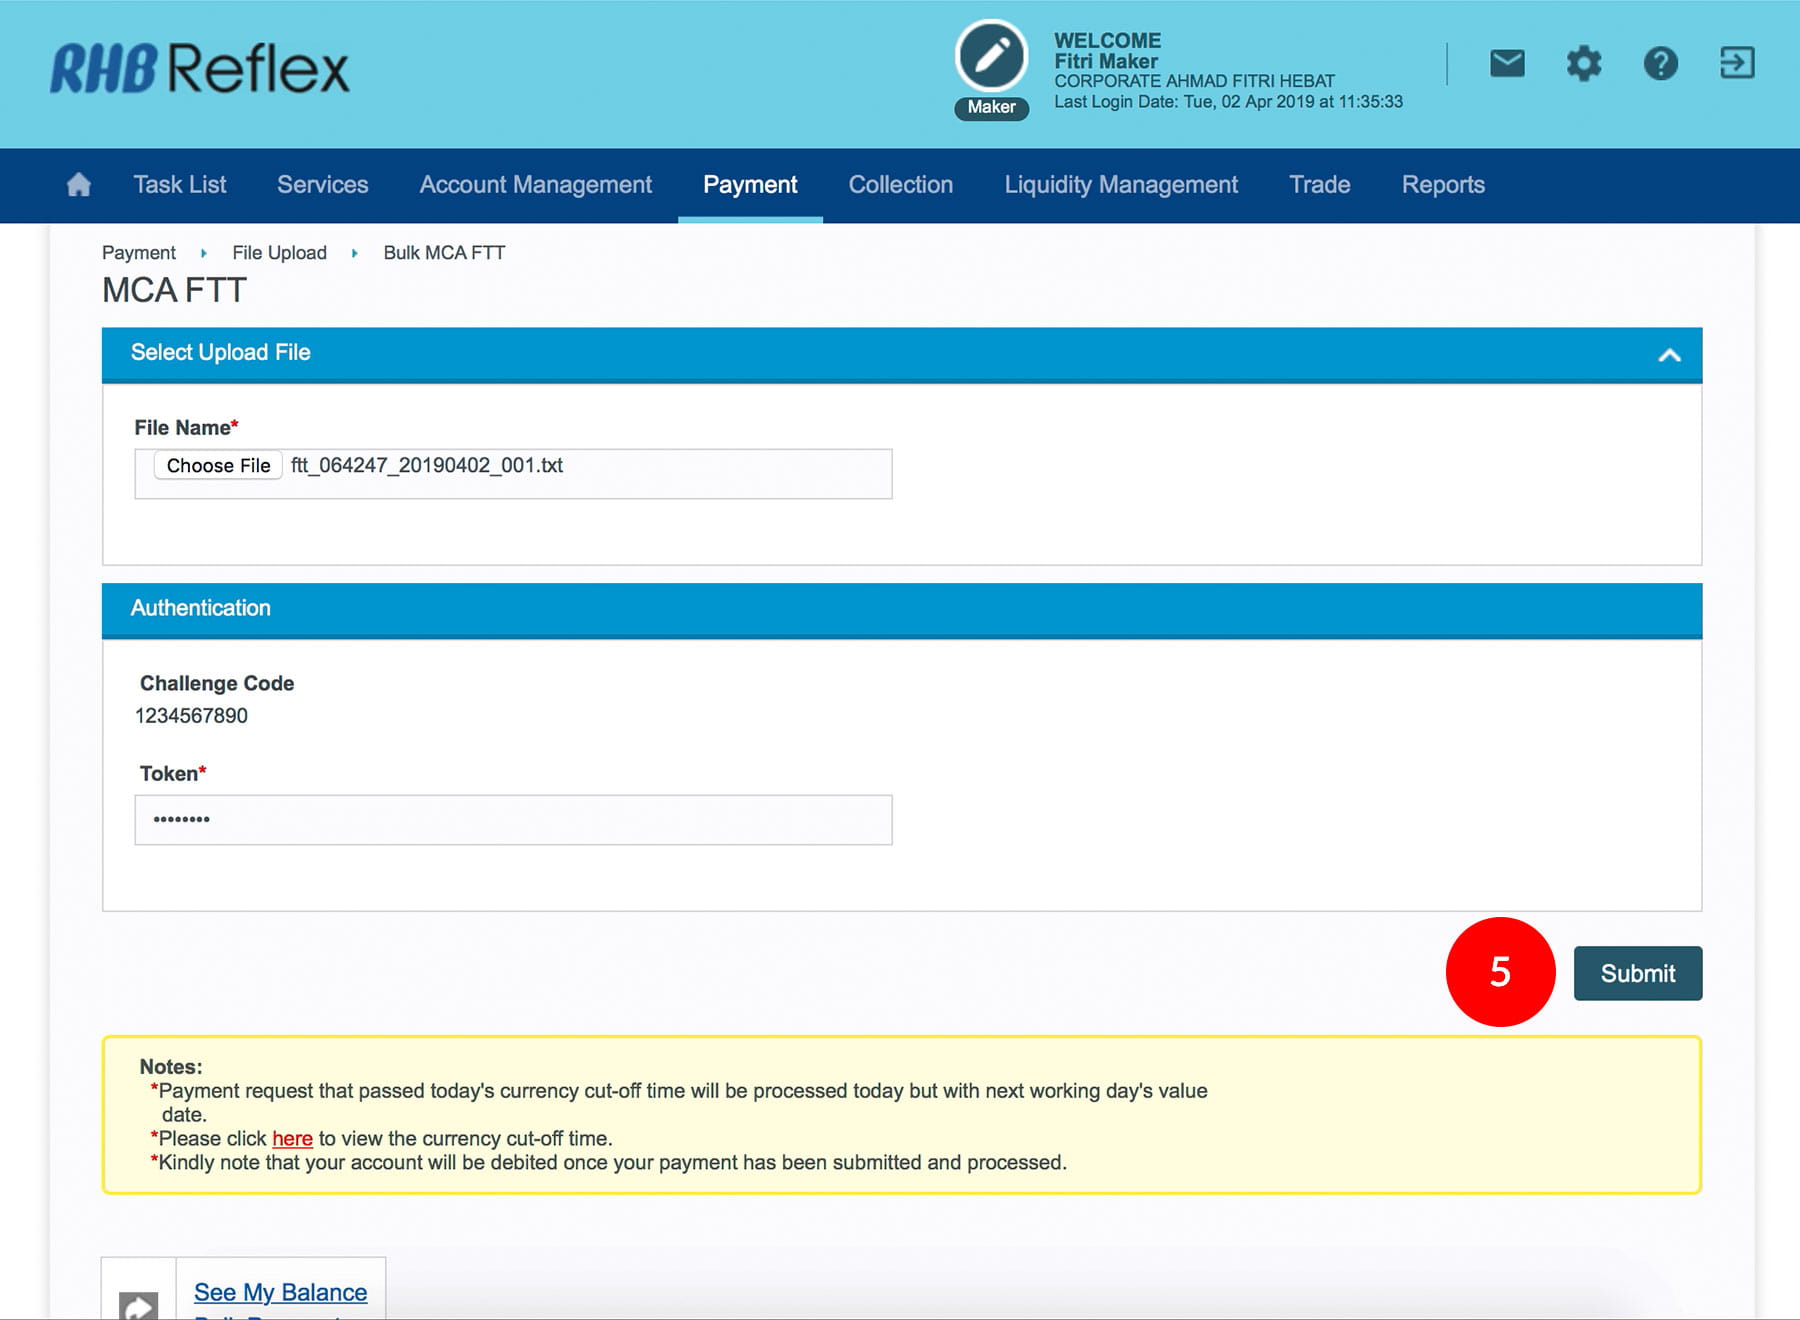Image resolution: width=1800 pixels, height=1320 pixels.
Task: Log out using the exit icon
Action: point(1737,63)
